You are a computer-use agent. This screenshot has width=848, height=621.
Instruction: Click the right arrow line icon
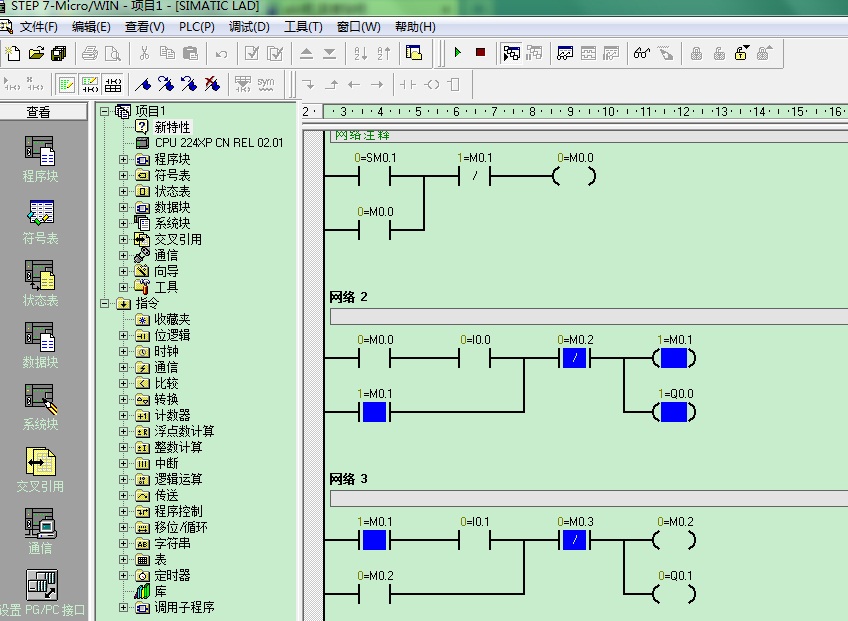tap(377, 85)
